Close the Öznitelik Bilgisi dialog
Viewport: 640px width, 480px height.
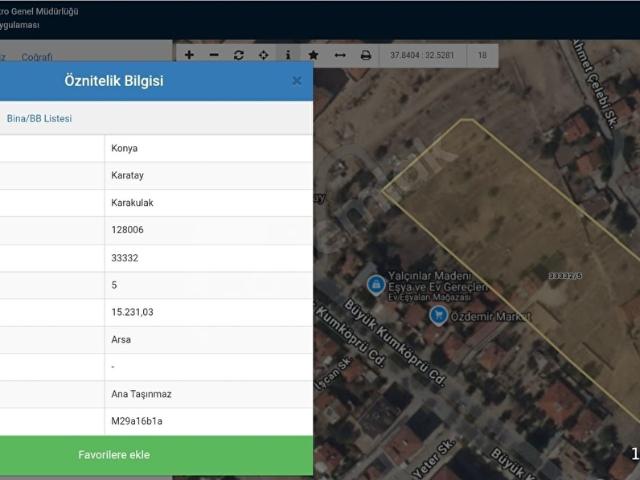coord(297,81)
